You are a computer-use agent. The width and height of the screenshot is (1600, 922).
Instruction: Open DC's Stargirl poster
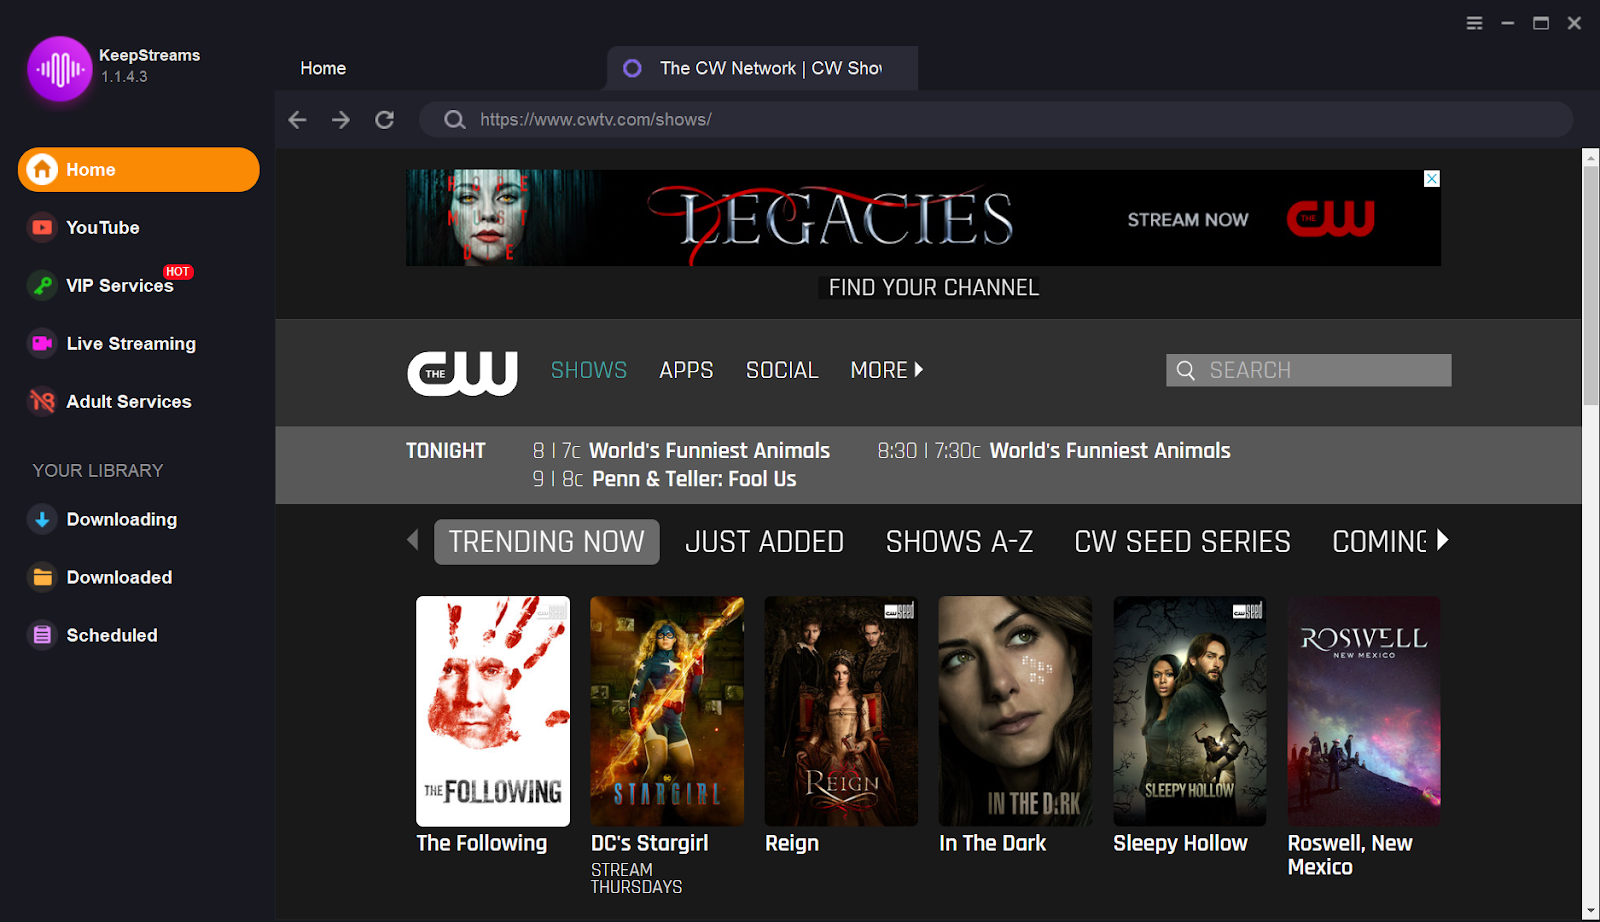click(x=667, y=711)
